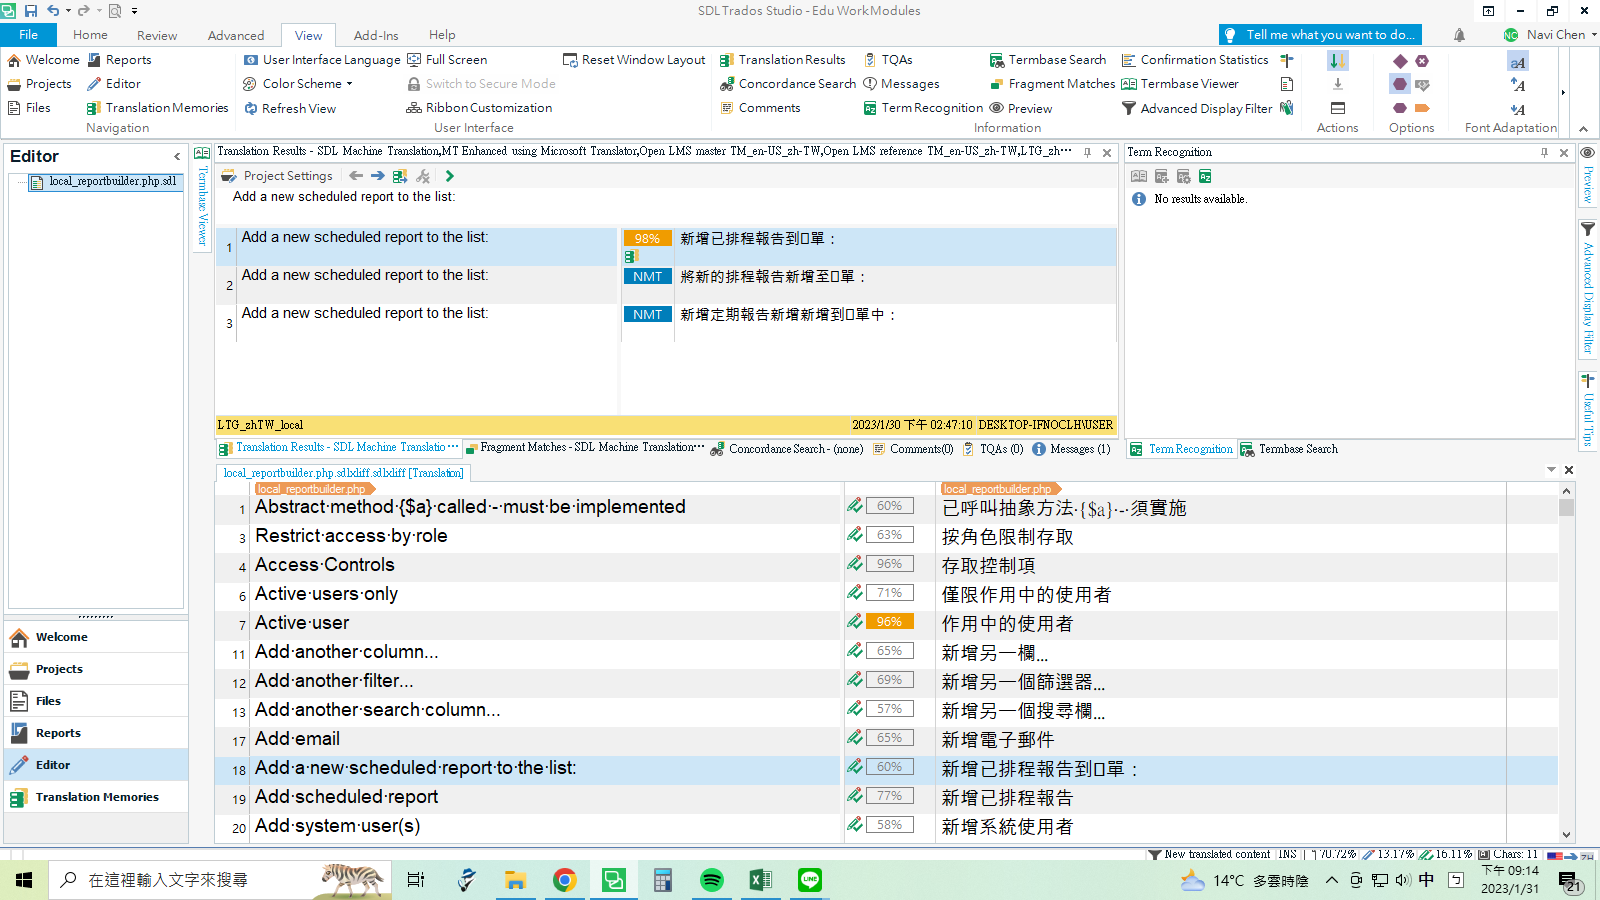Toggle the orange tag option

(1422, 108)
